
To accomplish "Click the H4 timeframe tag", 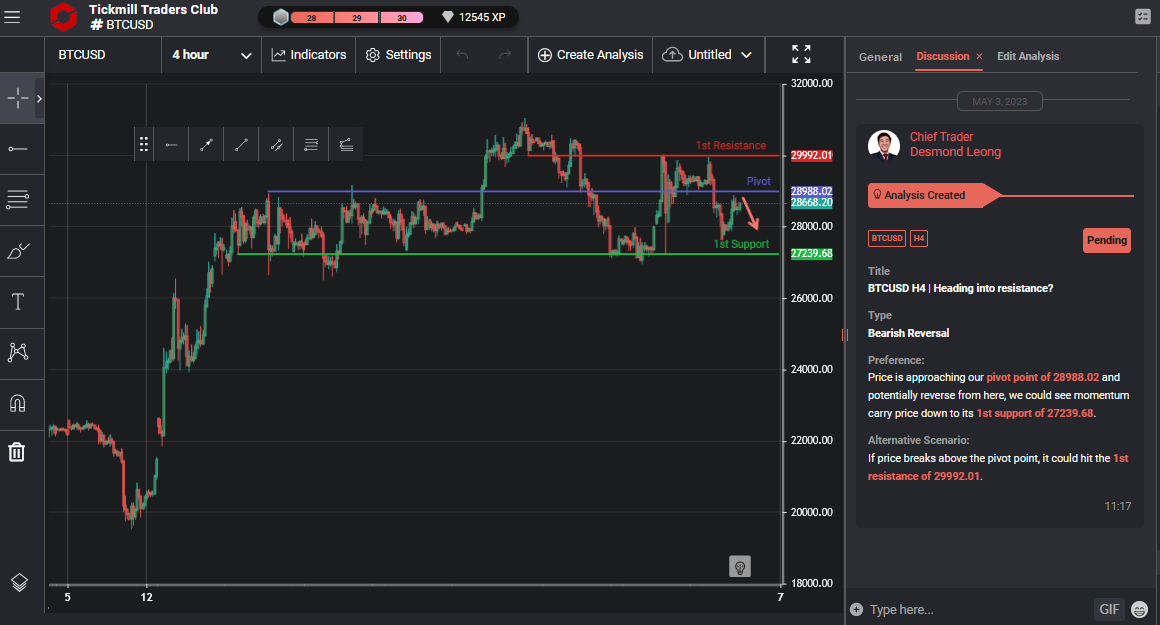I will click(919, 238).
